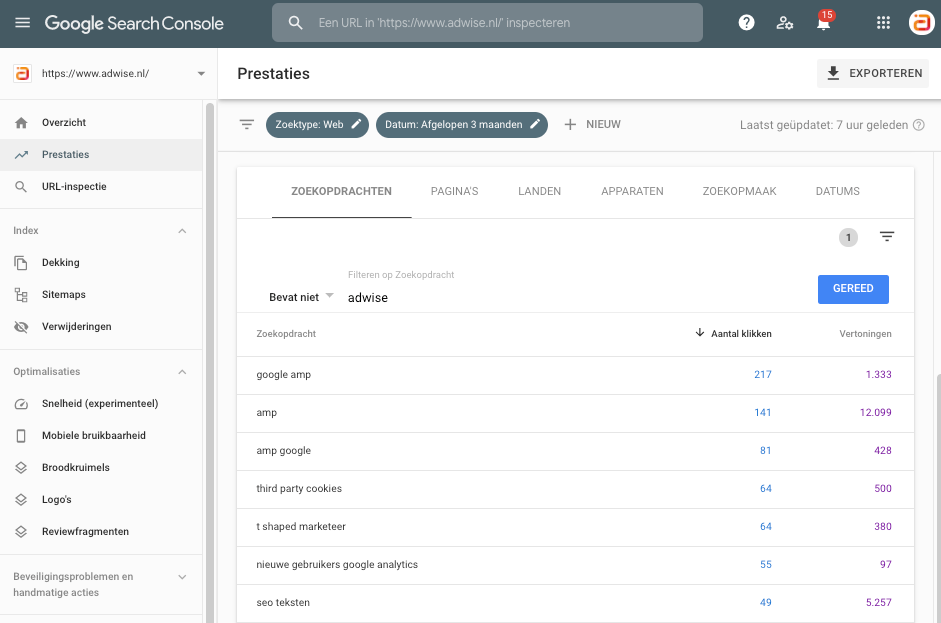Screen dimensions: 941x623
Task: Open the adwise.nl property selector dropdown
Action: click(x=201, y=74)
